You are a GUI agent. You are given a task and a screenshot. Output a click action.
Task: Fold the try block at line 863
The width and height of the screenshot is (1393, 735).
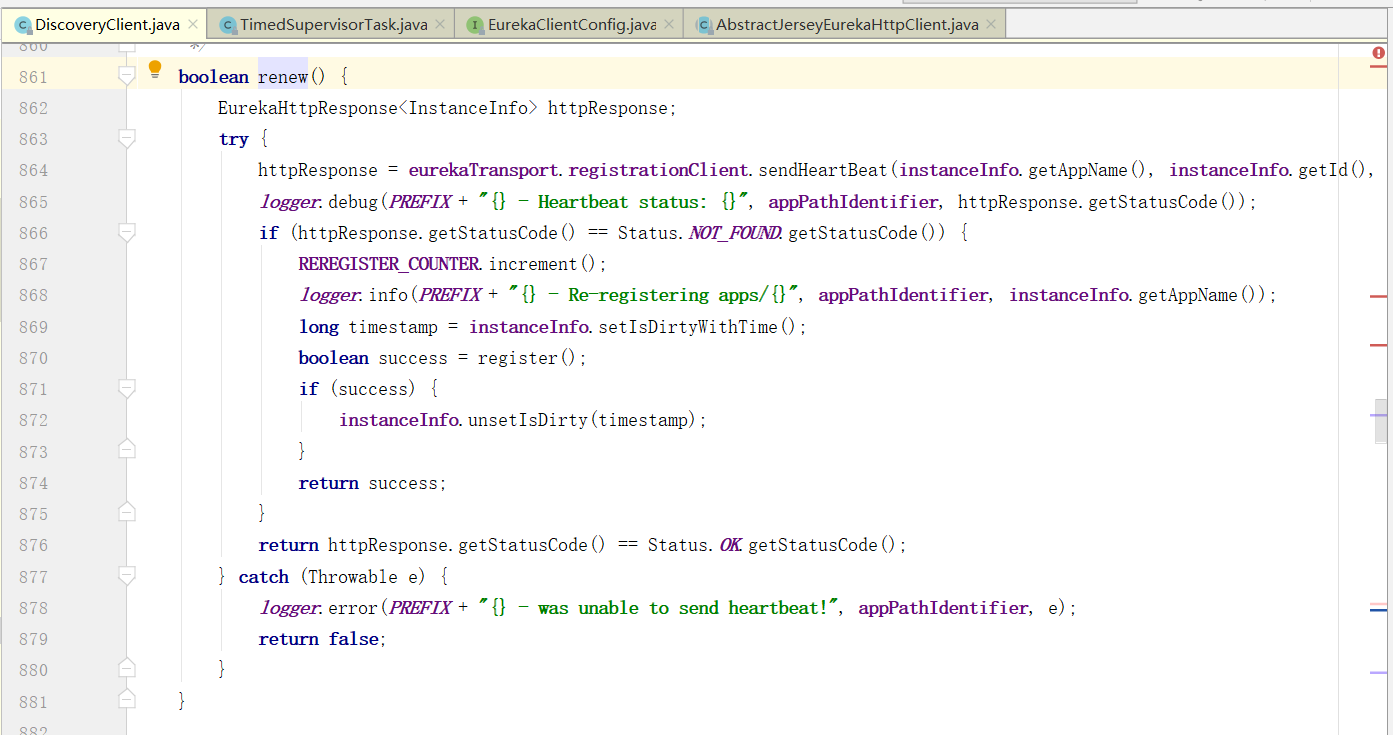[126, 139]
